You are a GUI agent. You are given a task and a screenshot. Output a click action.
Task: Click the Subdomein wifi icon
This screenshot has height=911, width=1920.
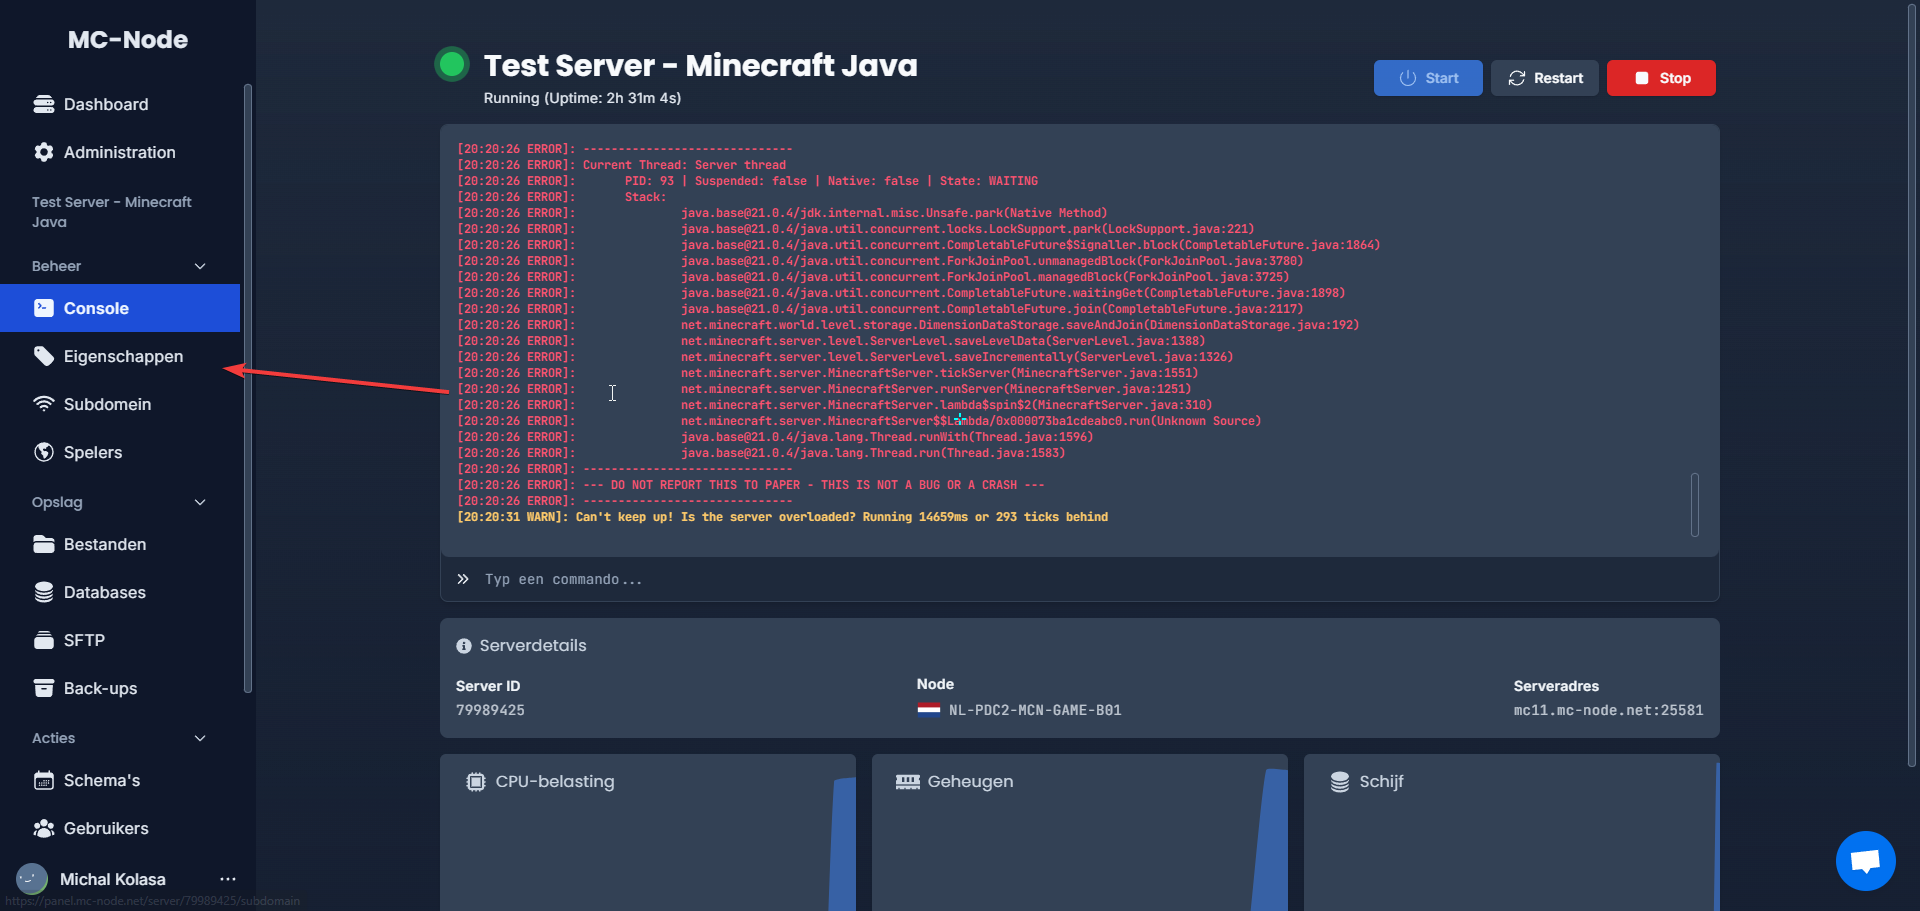point(44,404)
